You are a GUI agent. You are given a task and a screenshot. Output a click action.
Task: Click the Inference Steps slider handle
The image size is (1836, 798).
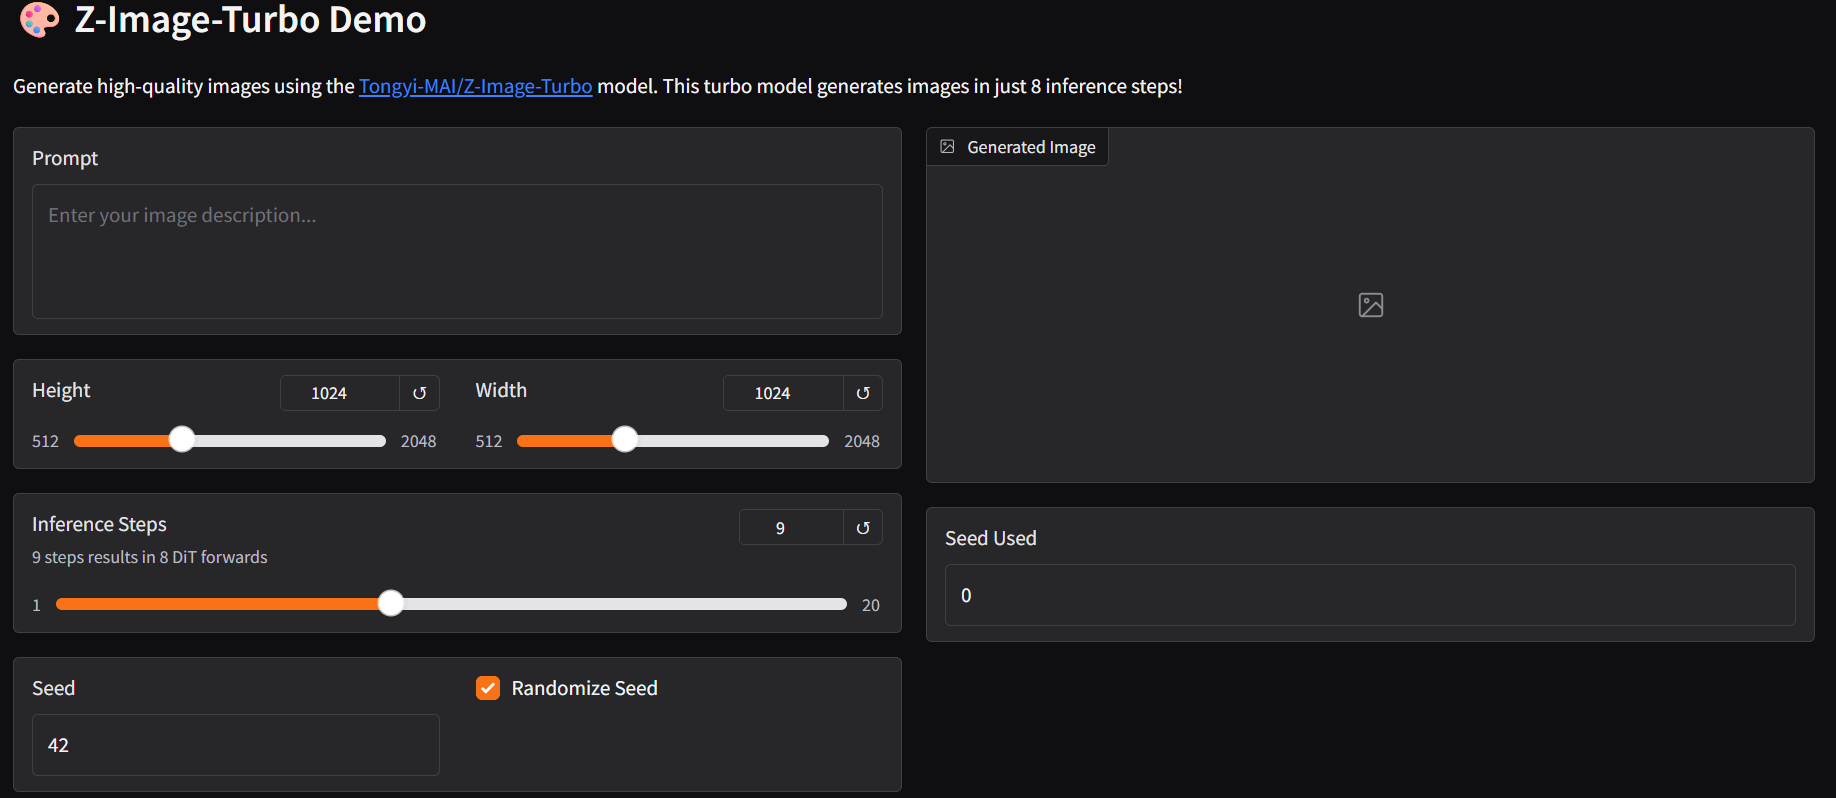pos(391,603)
